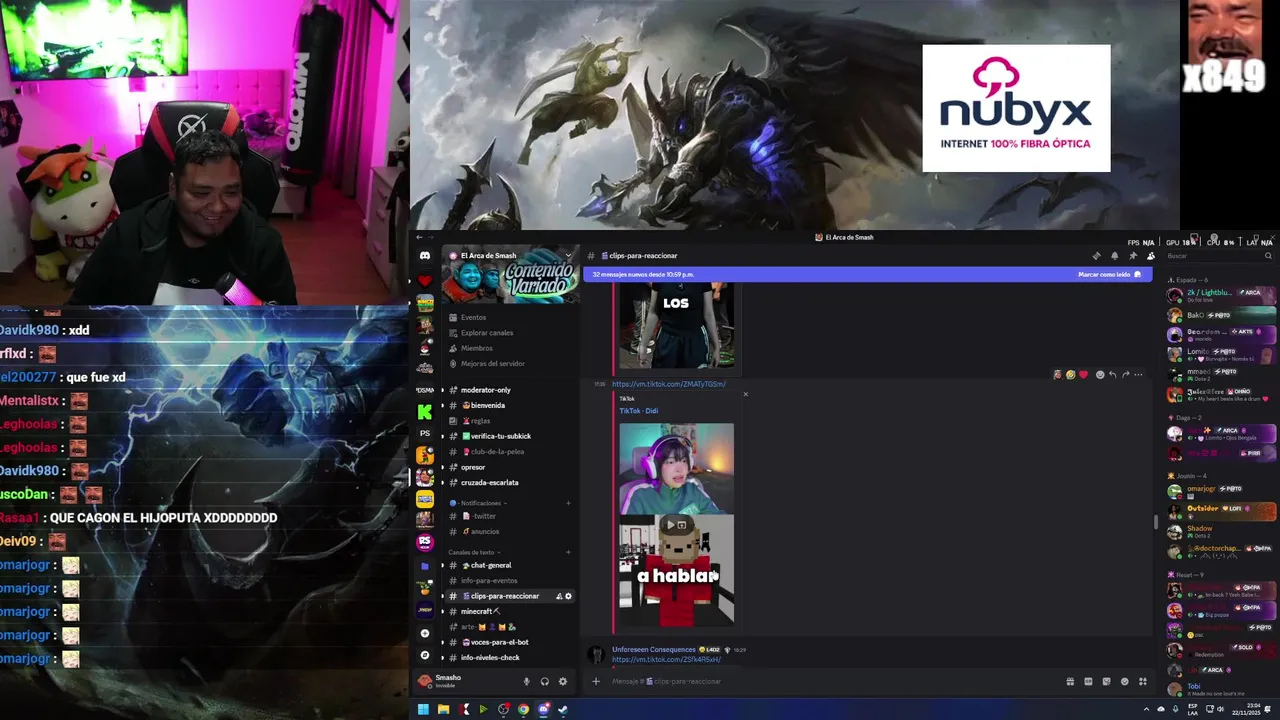Open notification settings bell icon
Screen dimensions: 1280x720
click(x=1114, y=256)
